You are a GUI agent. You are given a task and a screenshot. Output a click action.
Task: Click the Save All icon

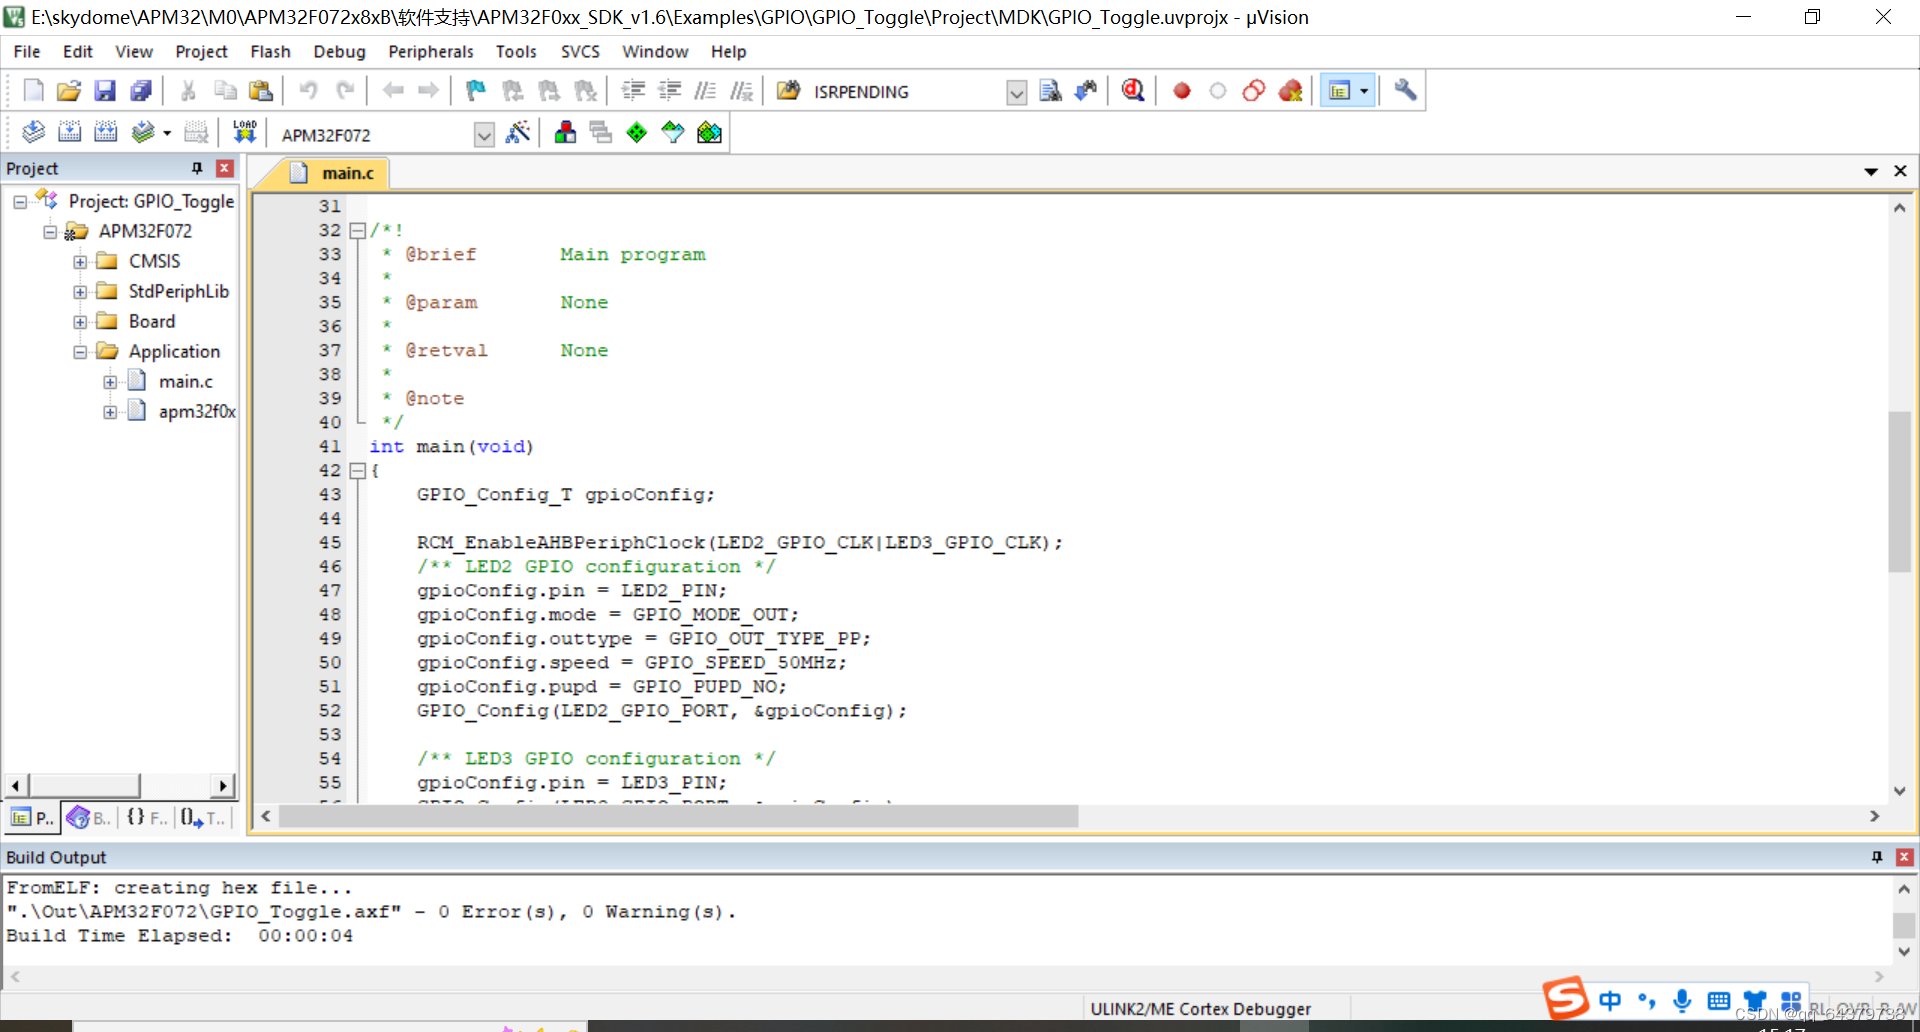141,91
